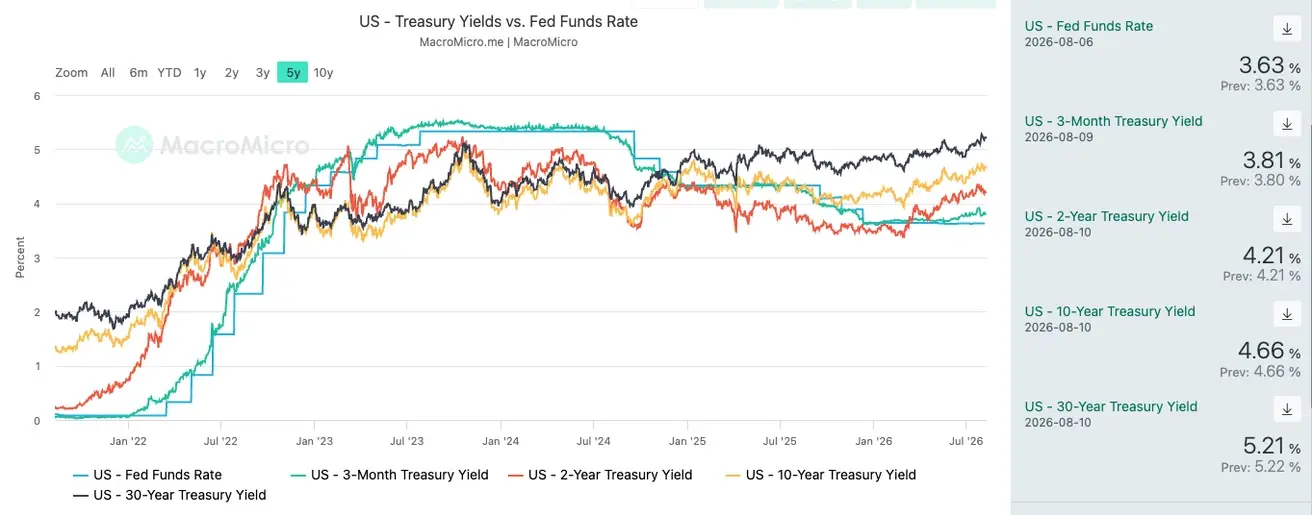
Task: Set zoom range to 6m
Action: pyautogui.click(x=138, y=72)
